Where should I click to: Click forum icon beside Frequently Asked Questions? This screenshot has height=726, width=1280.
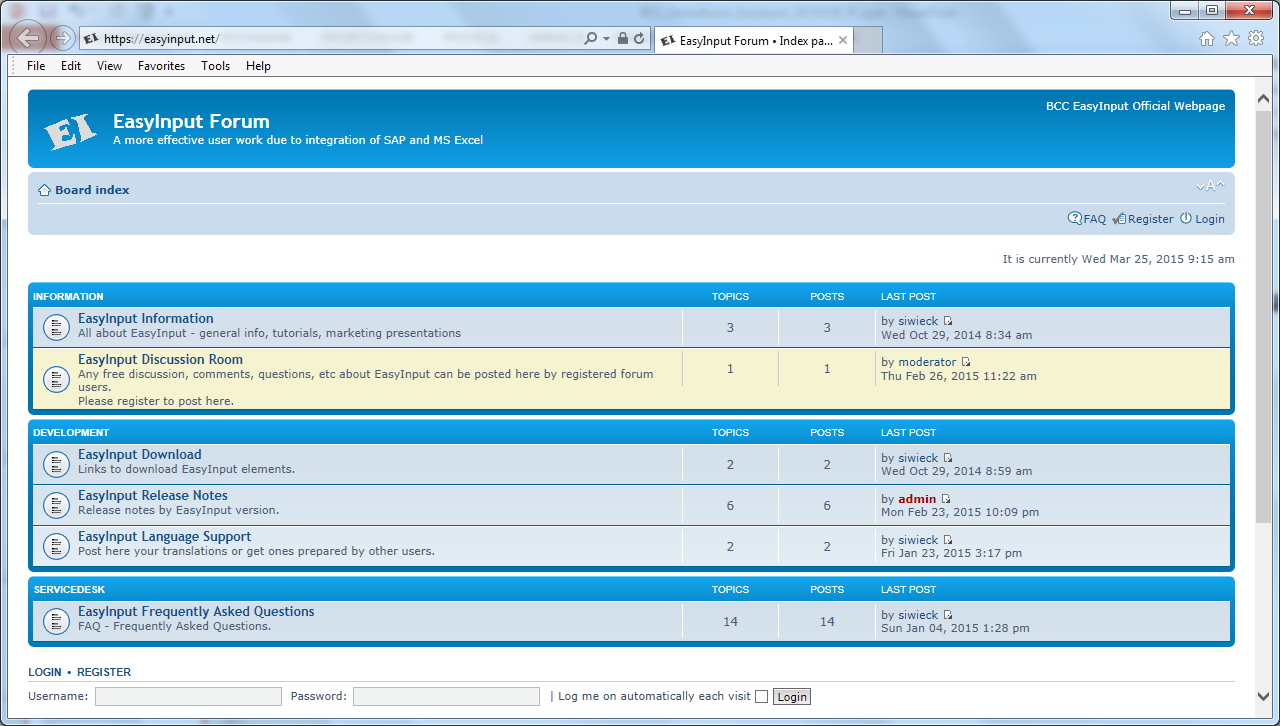point(55,620)
